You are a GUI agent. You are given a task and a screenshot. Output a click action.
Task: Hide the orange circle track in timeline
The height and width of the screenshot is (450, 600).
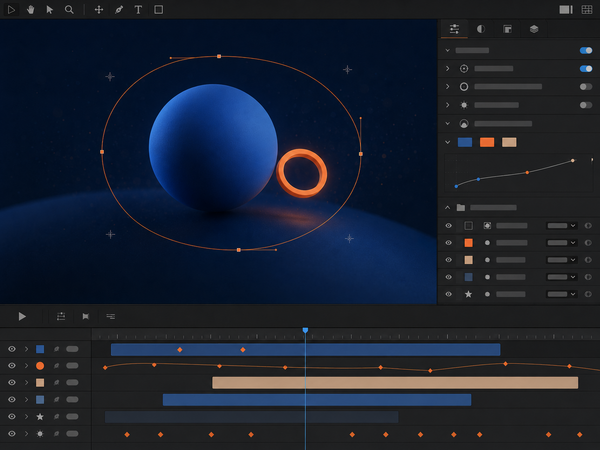tap(12, 365)
